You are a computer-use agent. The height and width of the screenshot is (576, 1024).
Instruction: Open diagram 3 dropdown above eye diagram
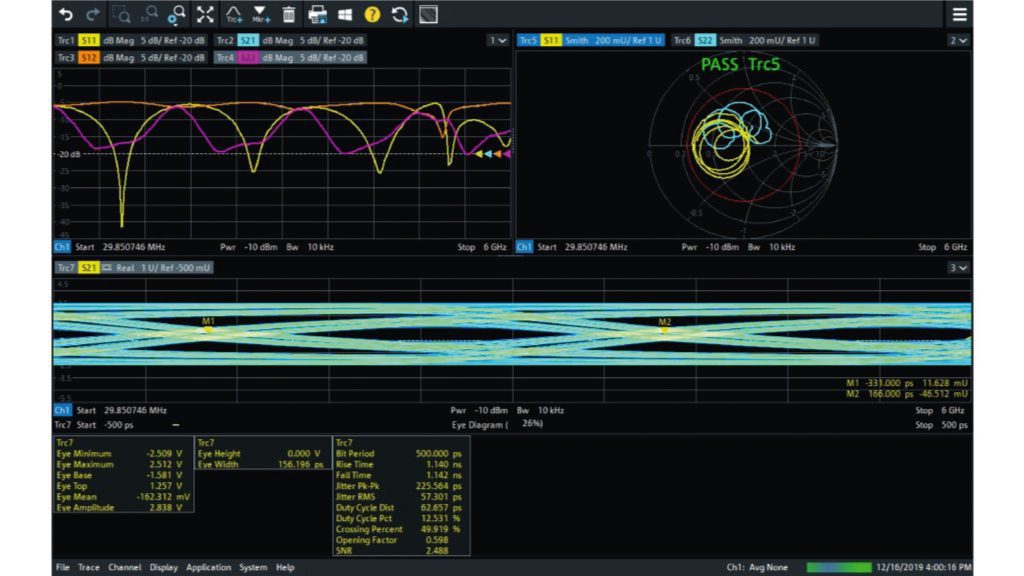click(958, 268)
